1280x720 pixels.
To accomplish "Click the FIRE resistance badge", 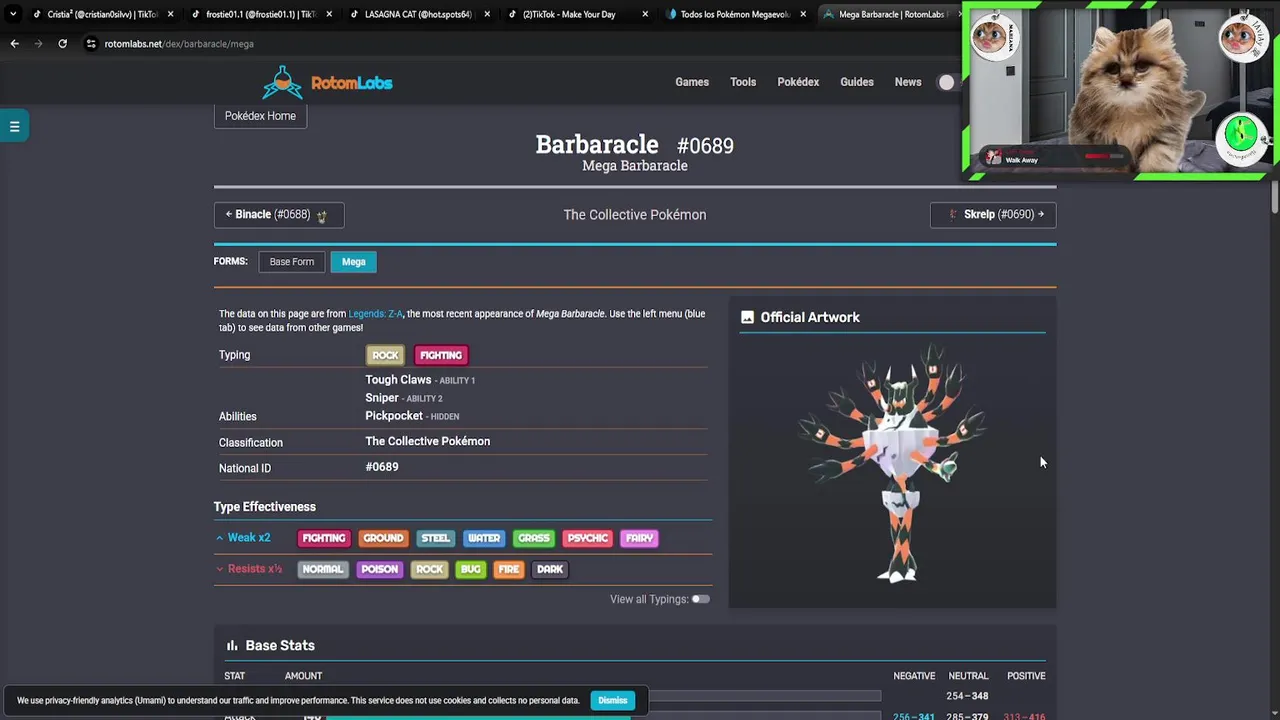I will 509,569.
